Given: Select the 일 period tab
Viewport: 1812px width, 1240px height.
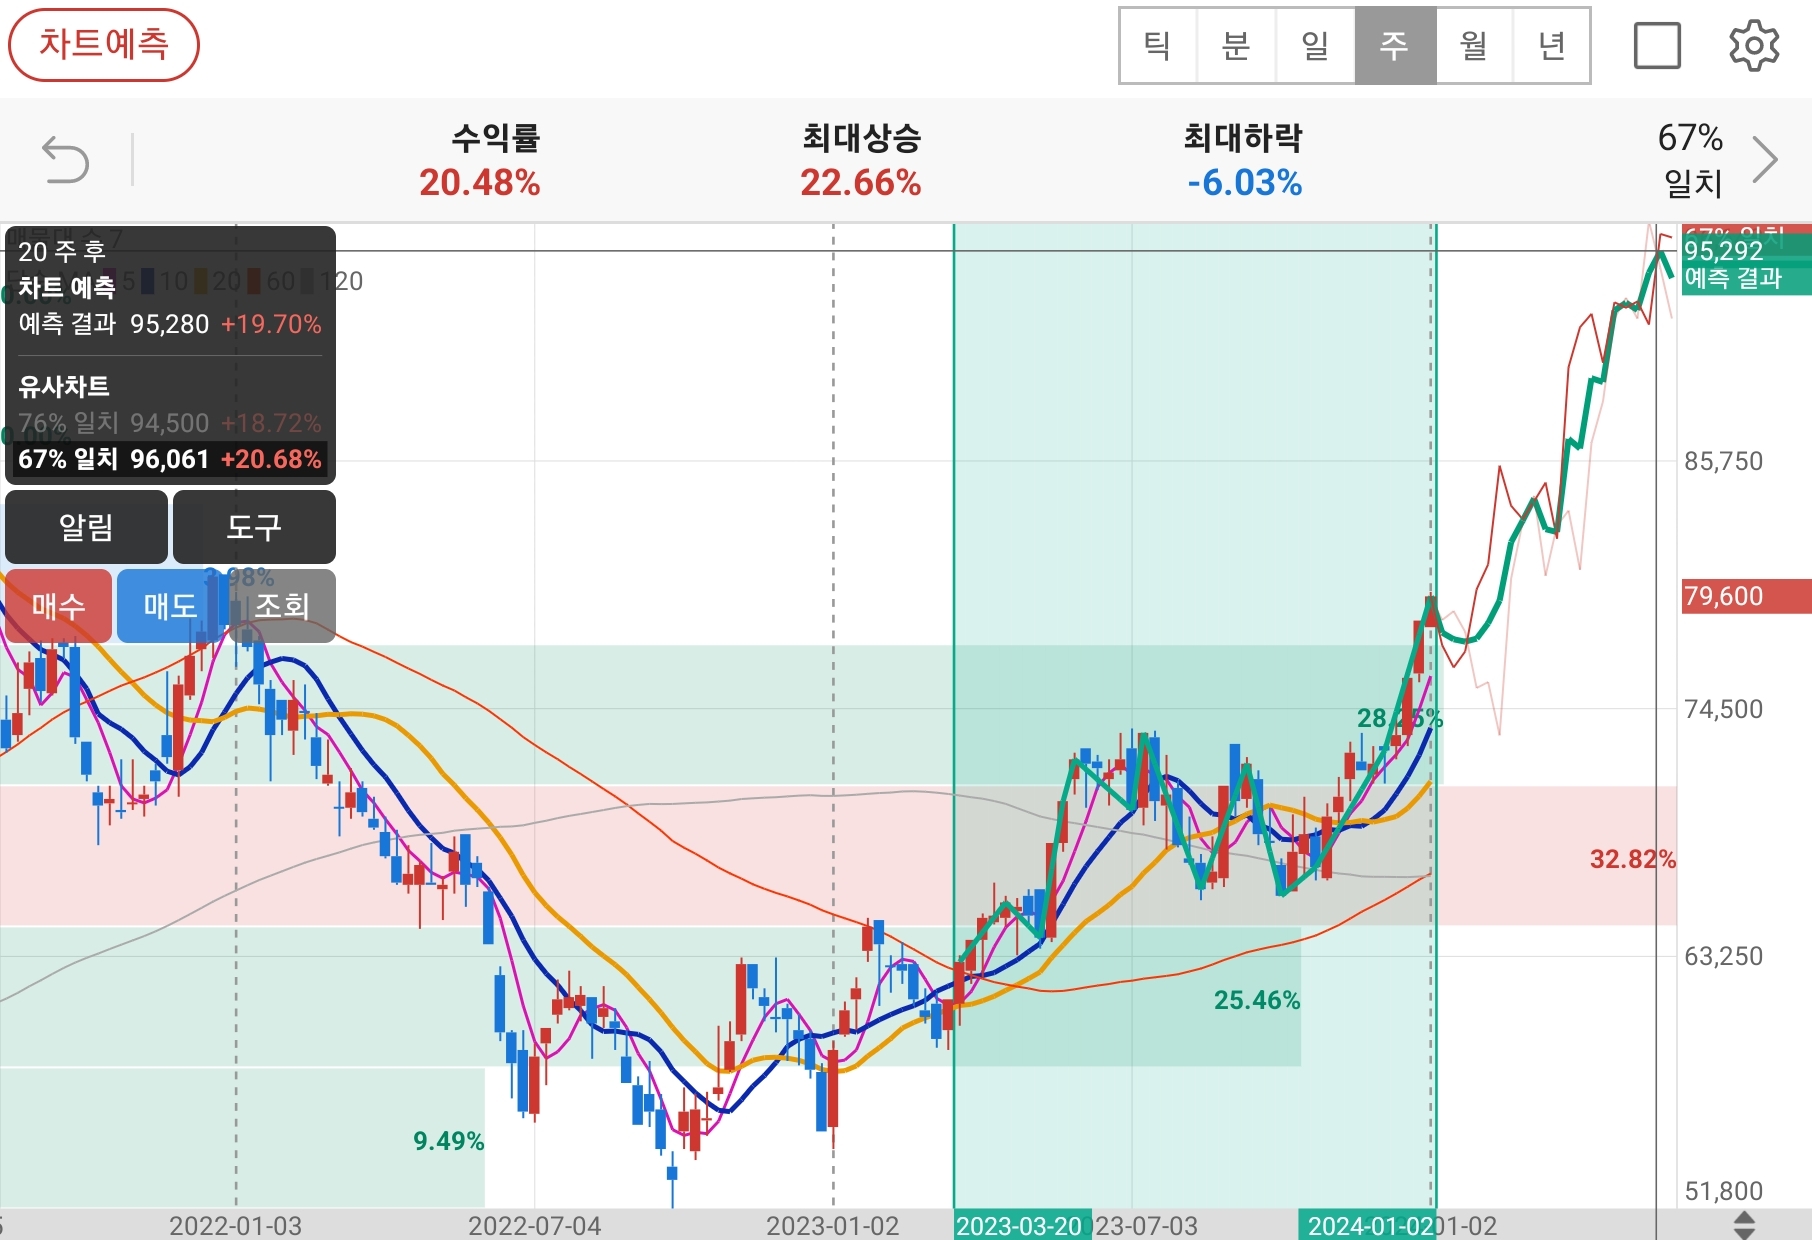Looking at the screenshot, I should coord(1316,46).
